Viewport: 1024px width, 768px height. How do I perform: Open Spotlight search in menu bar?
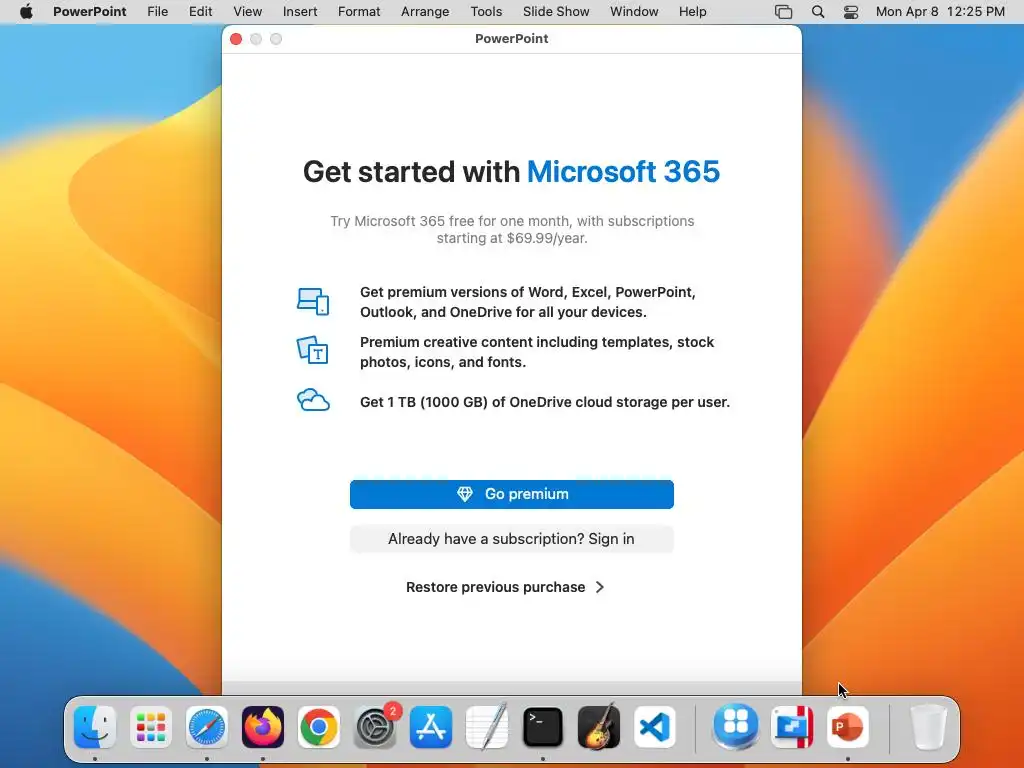pyautogui.click(x=818, y=12)
